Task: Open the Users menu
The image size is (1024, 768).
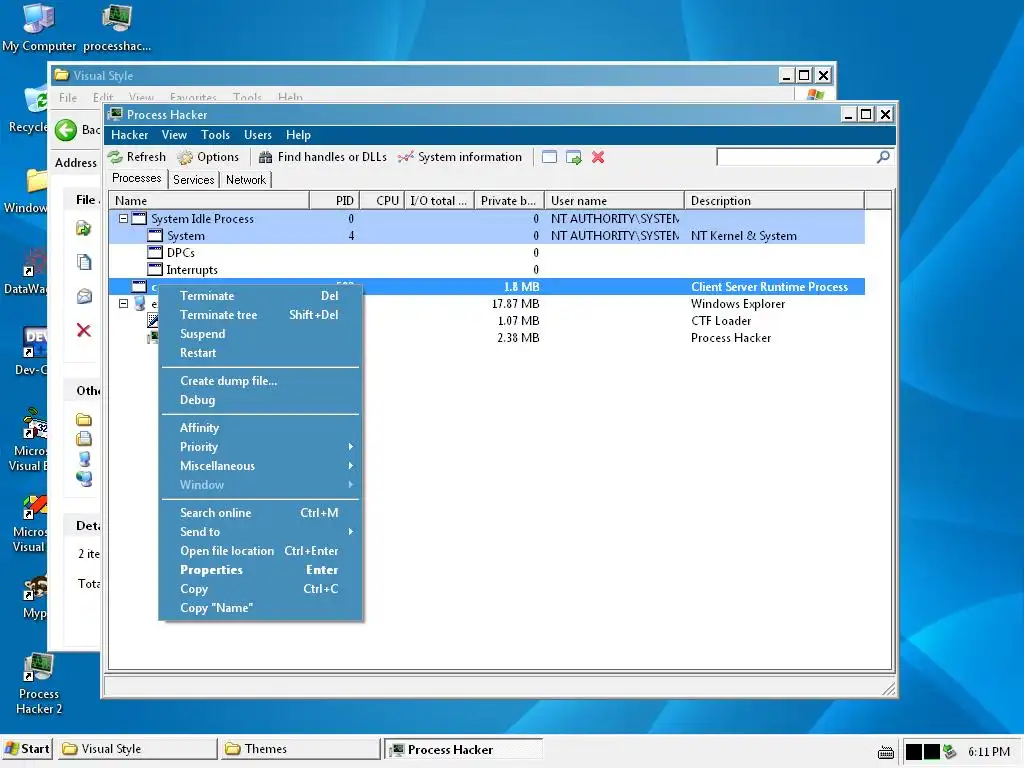Action: 258,135
